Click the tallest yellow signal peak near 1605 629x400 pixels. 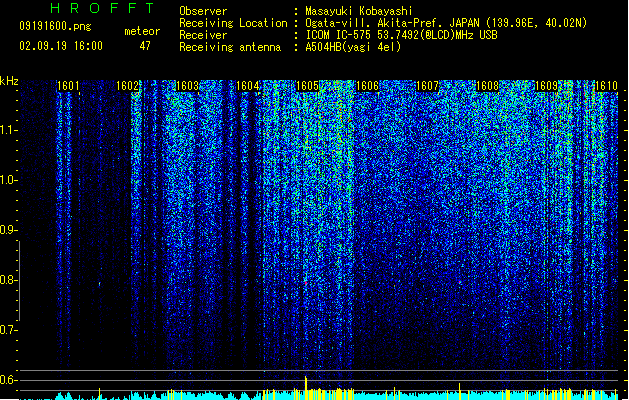pyautogui.click(x=306, y=387)
